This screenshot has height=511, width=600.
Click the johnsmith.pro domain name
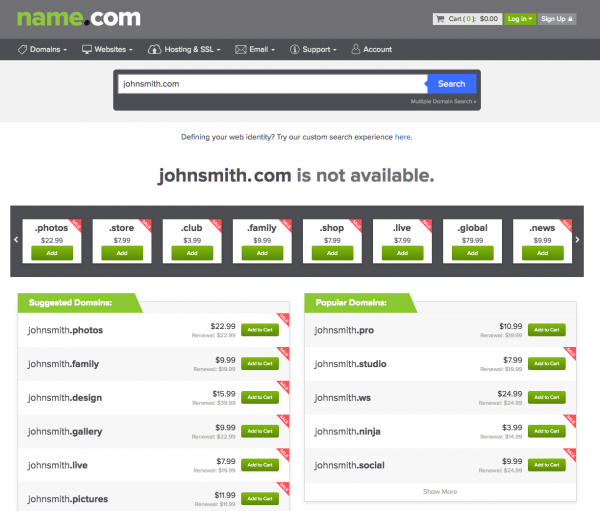[344, 330]
